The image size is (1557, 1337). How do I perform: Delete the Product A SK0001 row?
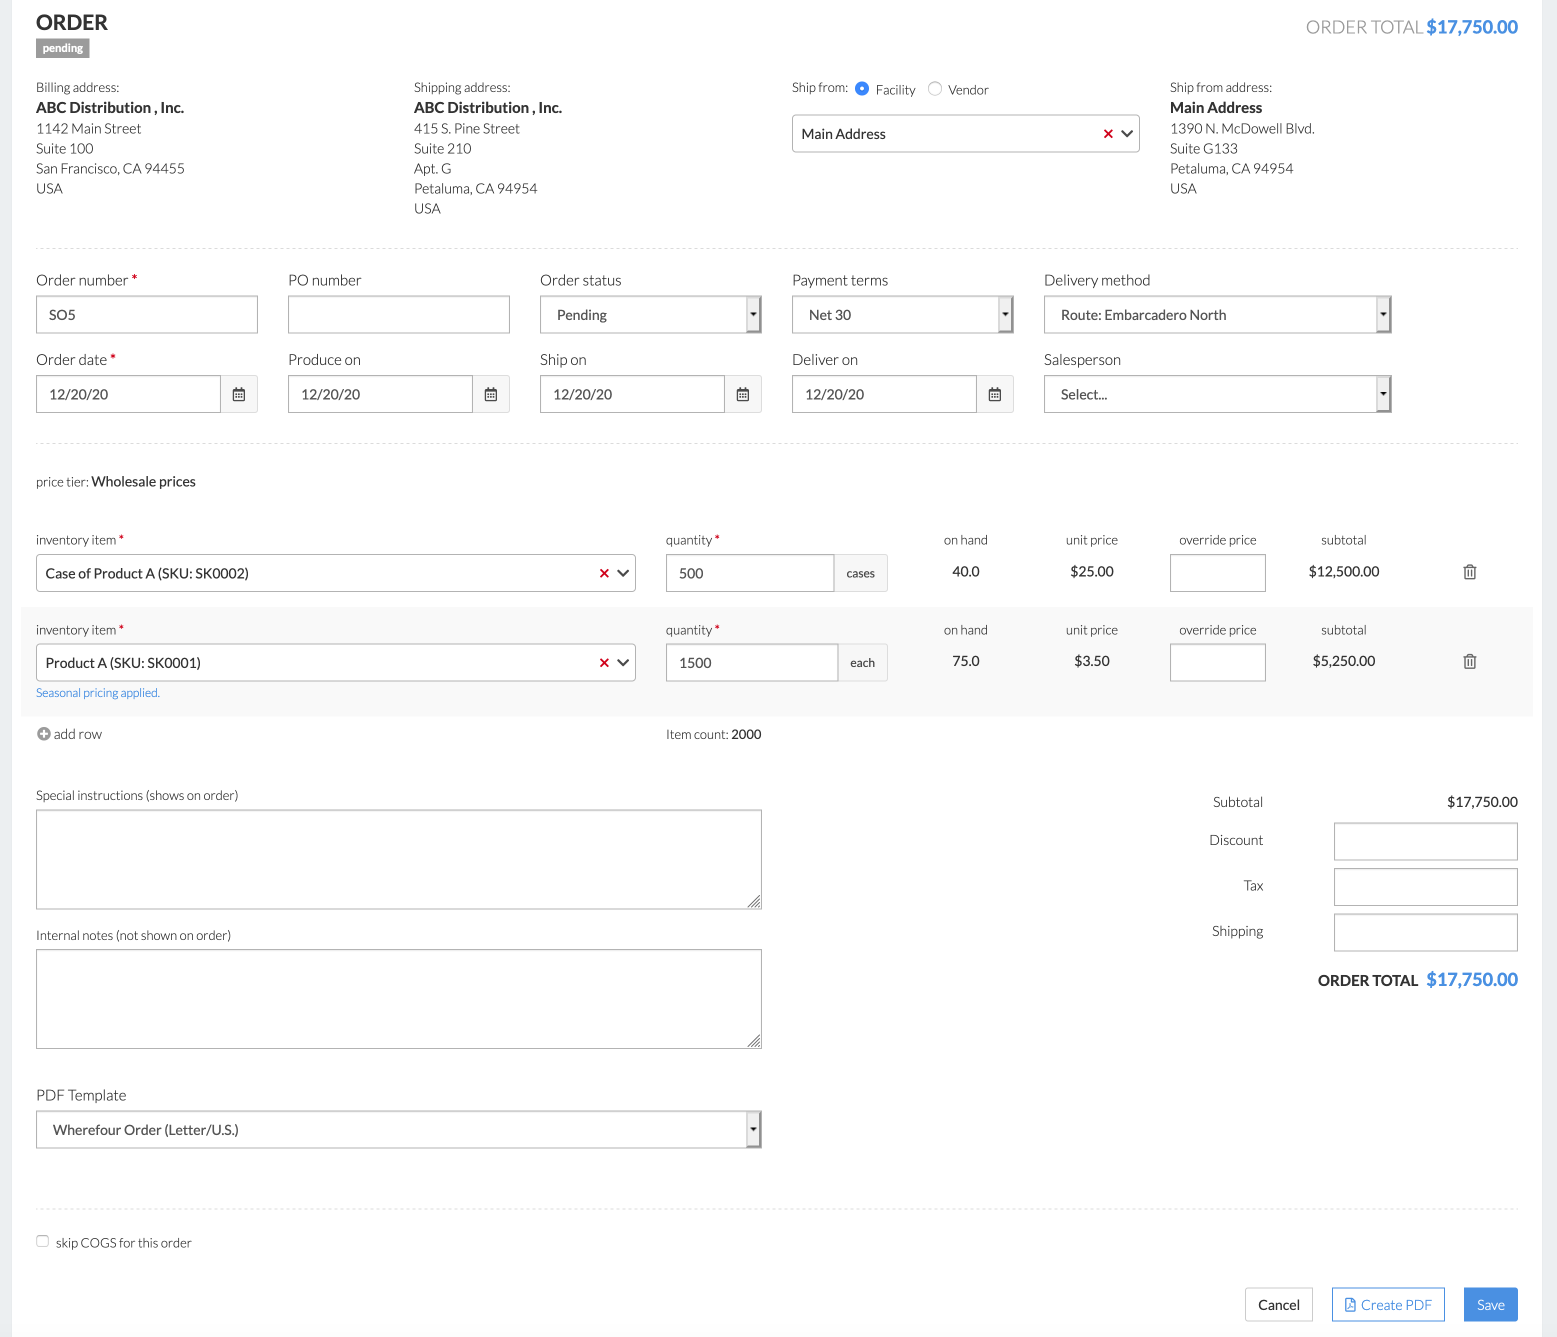pyautogui.click(x=1470, y=662)
